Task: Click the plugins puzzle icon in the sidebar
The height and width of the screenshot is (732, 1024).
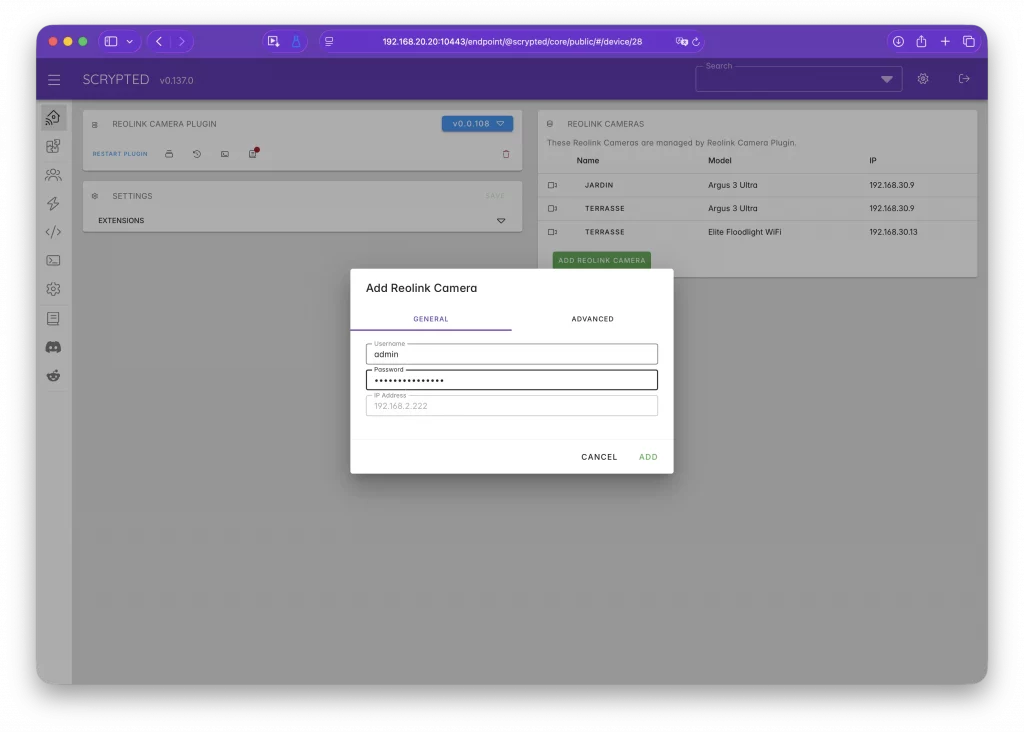Action: (x=53, y=146)
